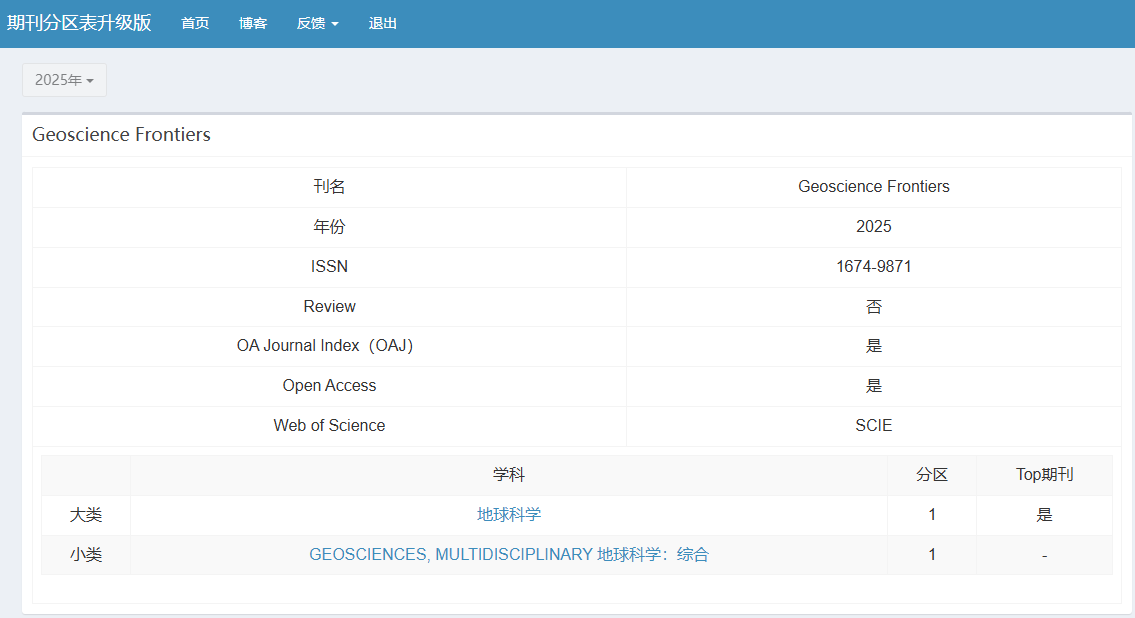
Task: Click the Geoscience Frontiers panel heading
Action: [121, 135]
